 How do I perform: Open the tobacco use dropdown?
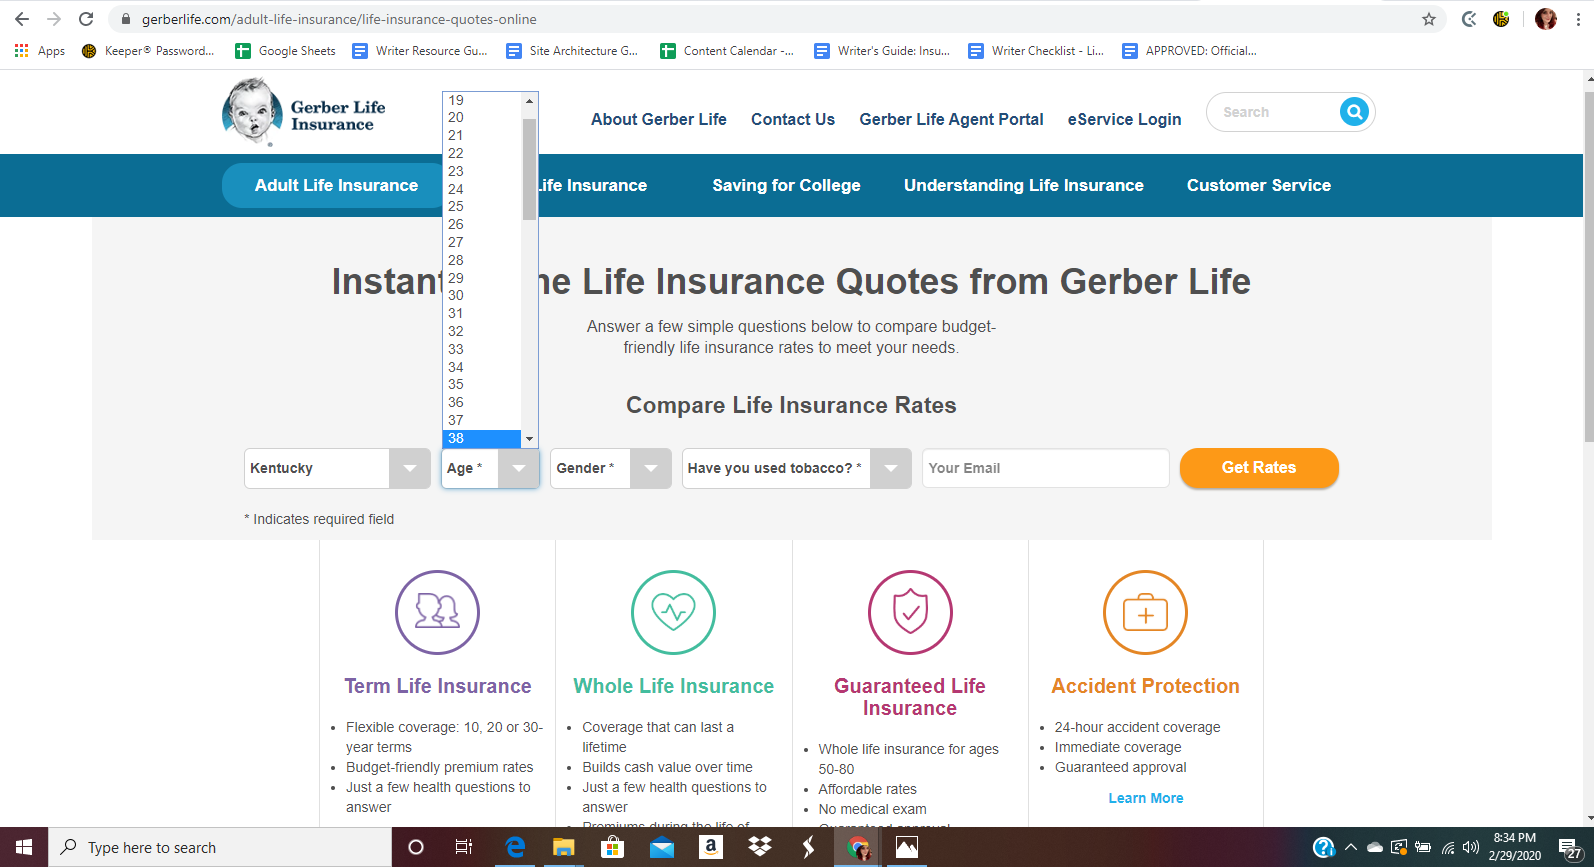(x=796, y=468)
